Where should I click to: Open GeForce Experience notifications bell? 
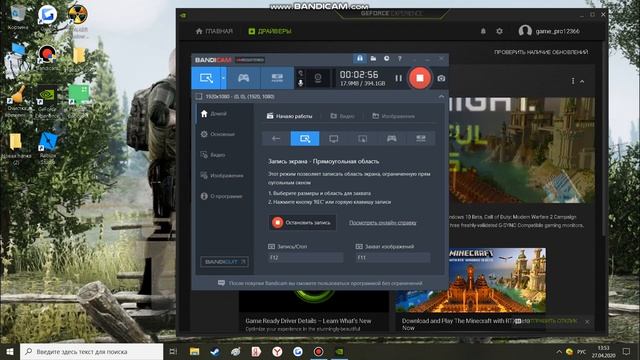(483, 31)
